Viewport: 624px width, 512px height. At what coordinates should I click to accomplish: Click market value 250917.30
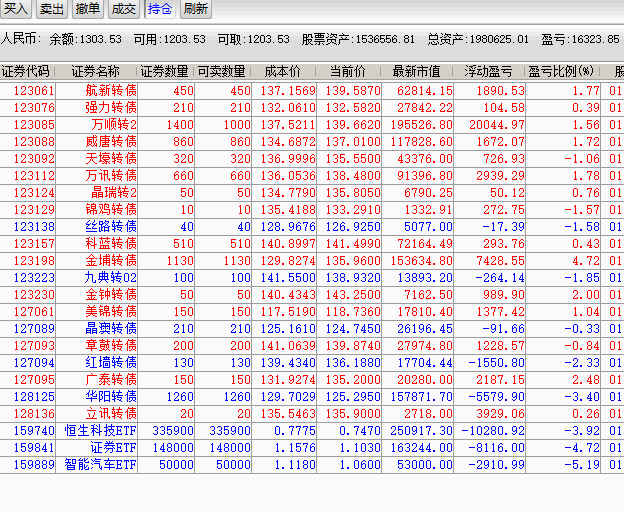pos(421,431)
